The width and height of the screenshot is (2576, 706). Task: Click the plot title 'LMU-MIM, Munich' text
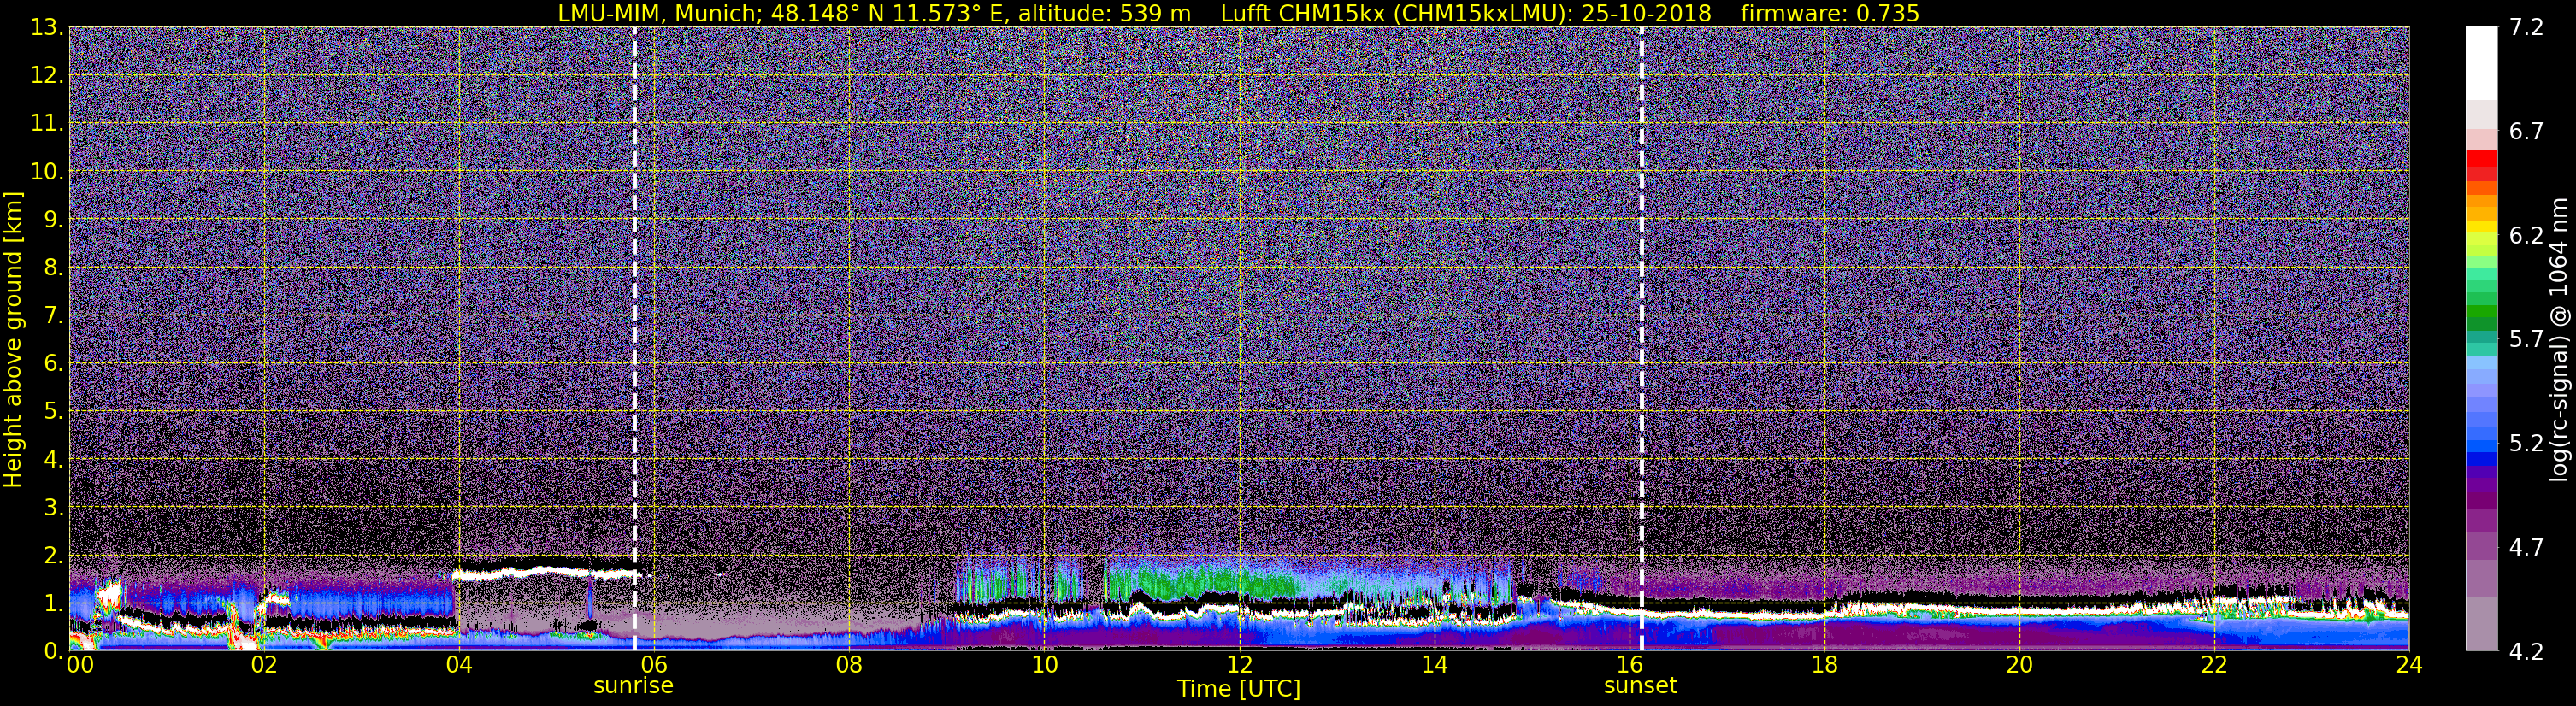tap(660, 13)
